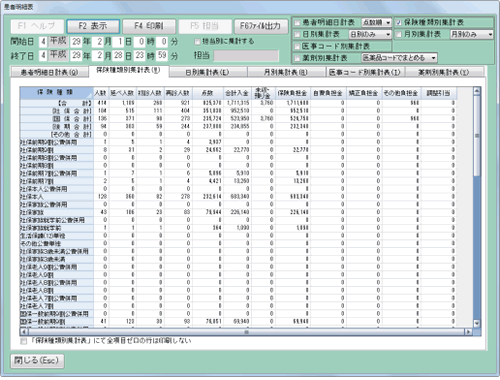Screen dimensions: 500x380
Task: Check the 薬剤別集計表 checkbox
Action: pyautogui.click(x=297, y=58)
